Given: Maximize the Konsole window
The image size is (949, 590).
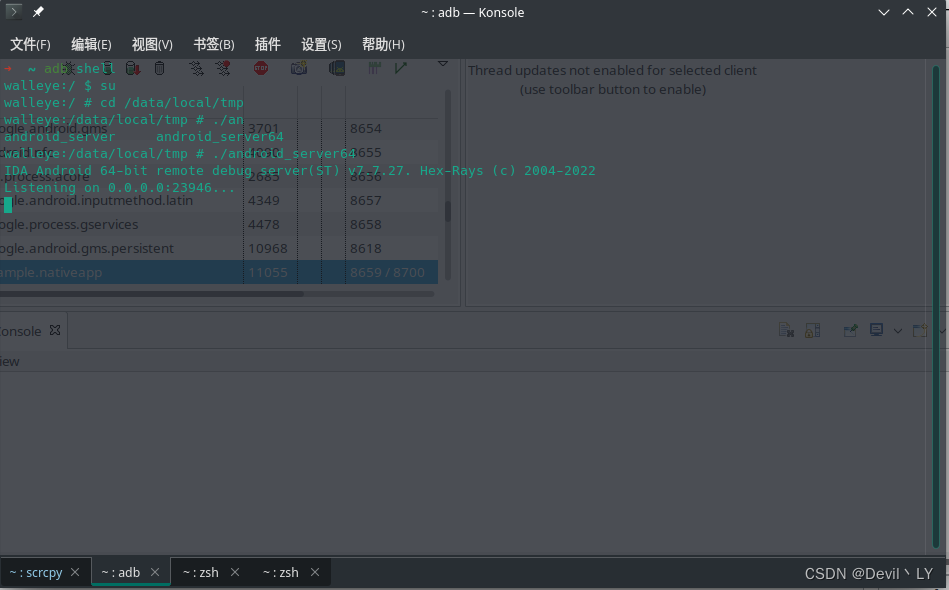Looking at the screenshot, I should [908, 12].
